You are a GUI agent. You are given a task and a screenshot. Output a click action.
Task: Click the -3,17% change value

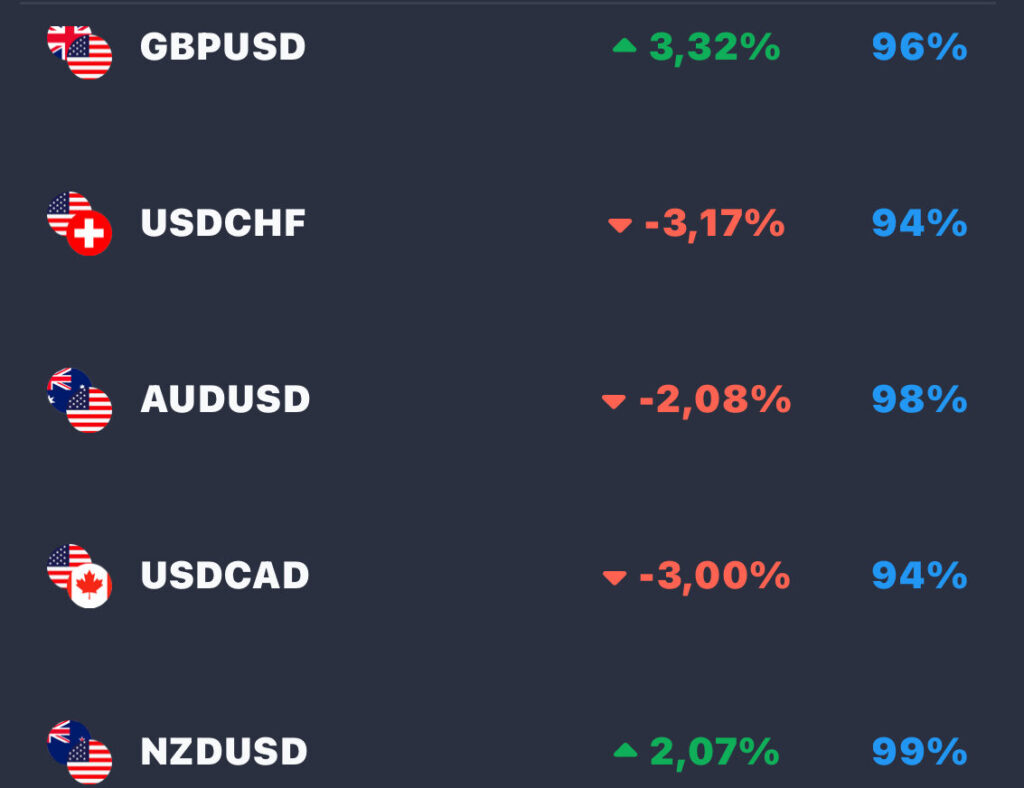tap(714, 224)
